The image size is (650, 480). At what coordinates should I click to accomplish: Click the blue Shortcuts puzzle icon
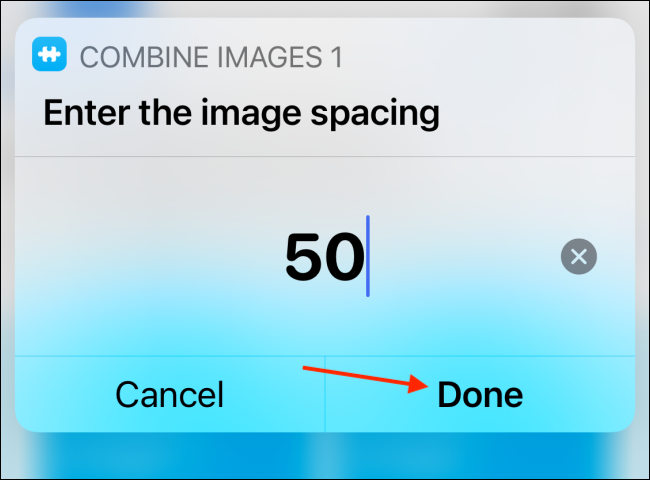coord(48,56)
